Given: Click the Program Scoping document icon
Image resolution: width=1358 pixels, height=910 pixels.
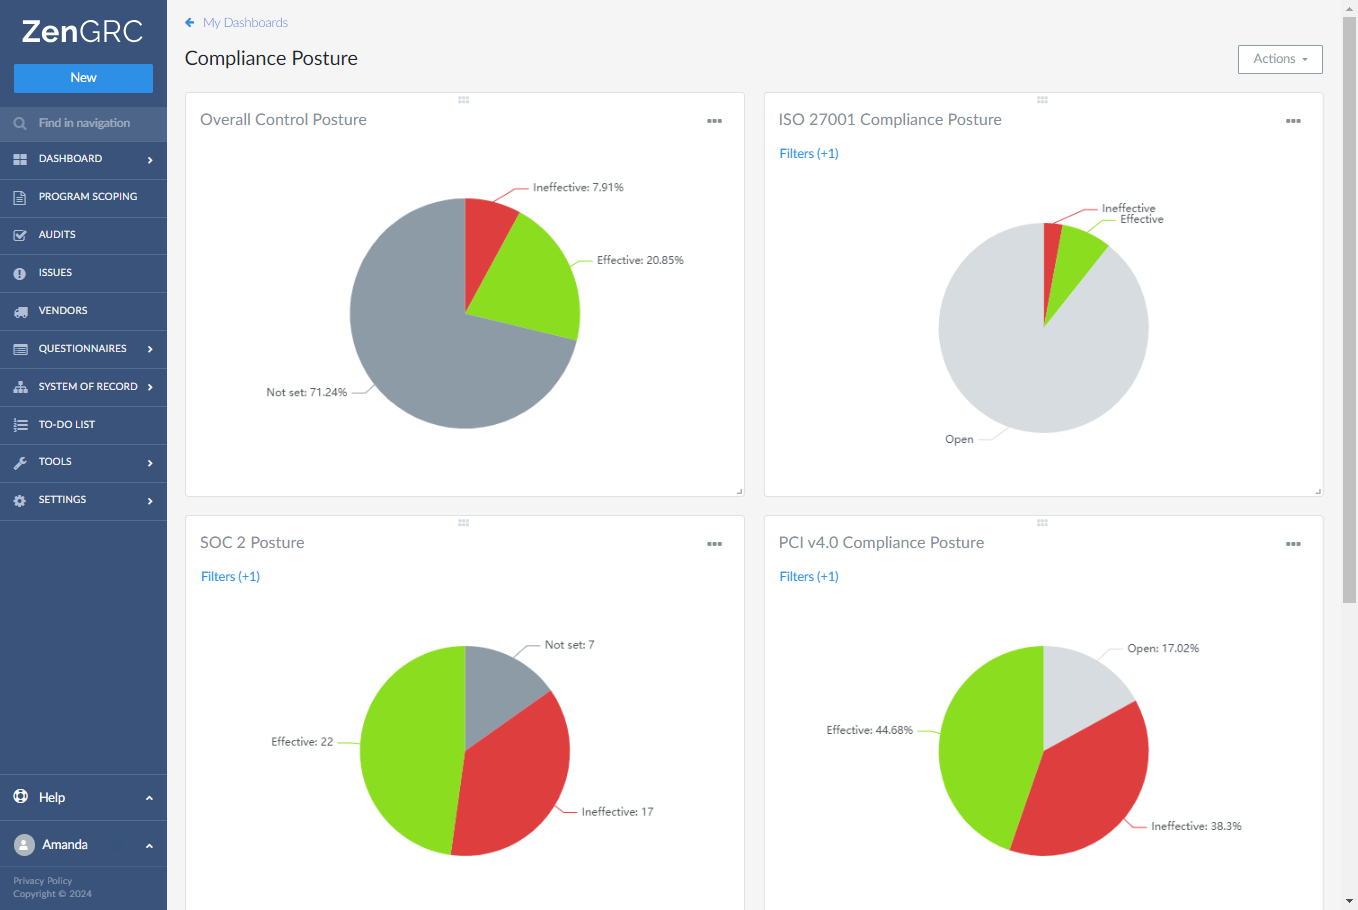Looking at the screenshot, I should (x=20, y=197).
